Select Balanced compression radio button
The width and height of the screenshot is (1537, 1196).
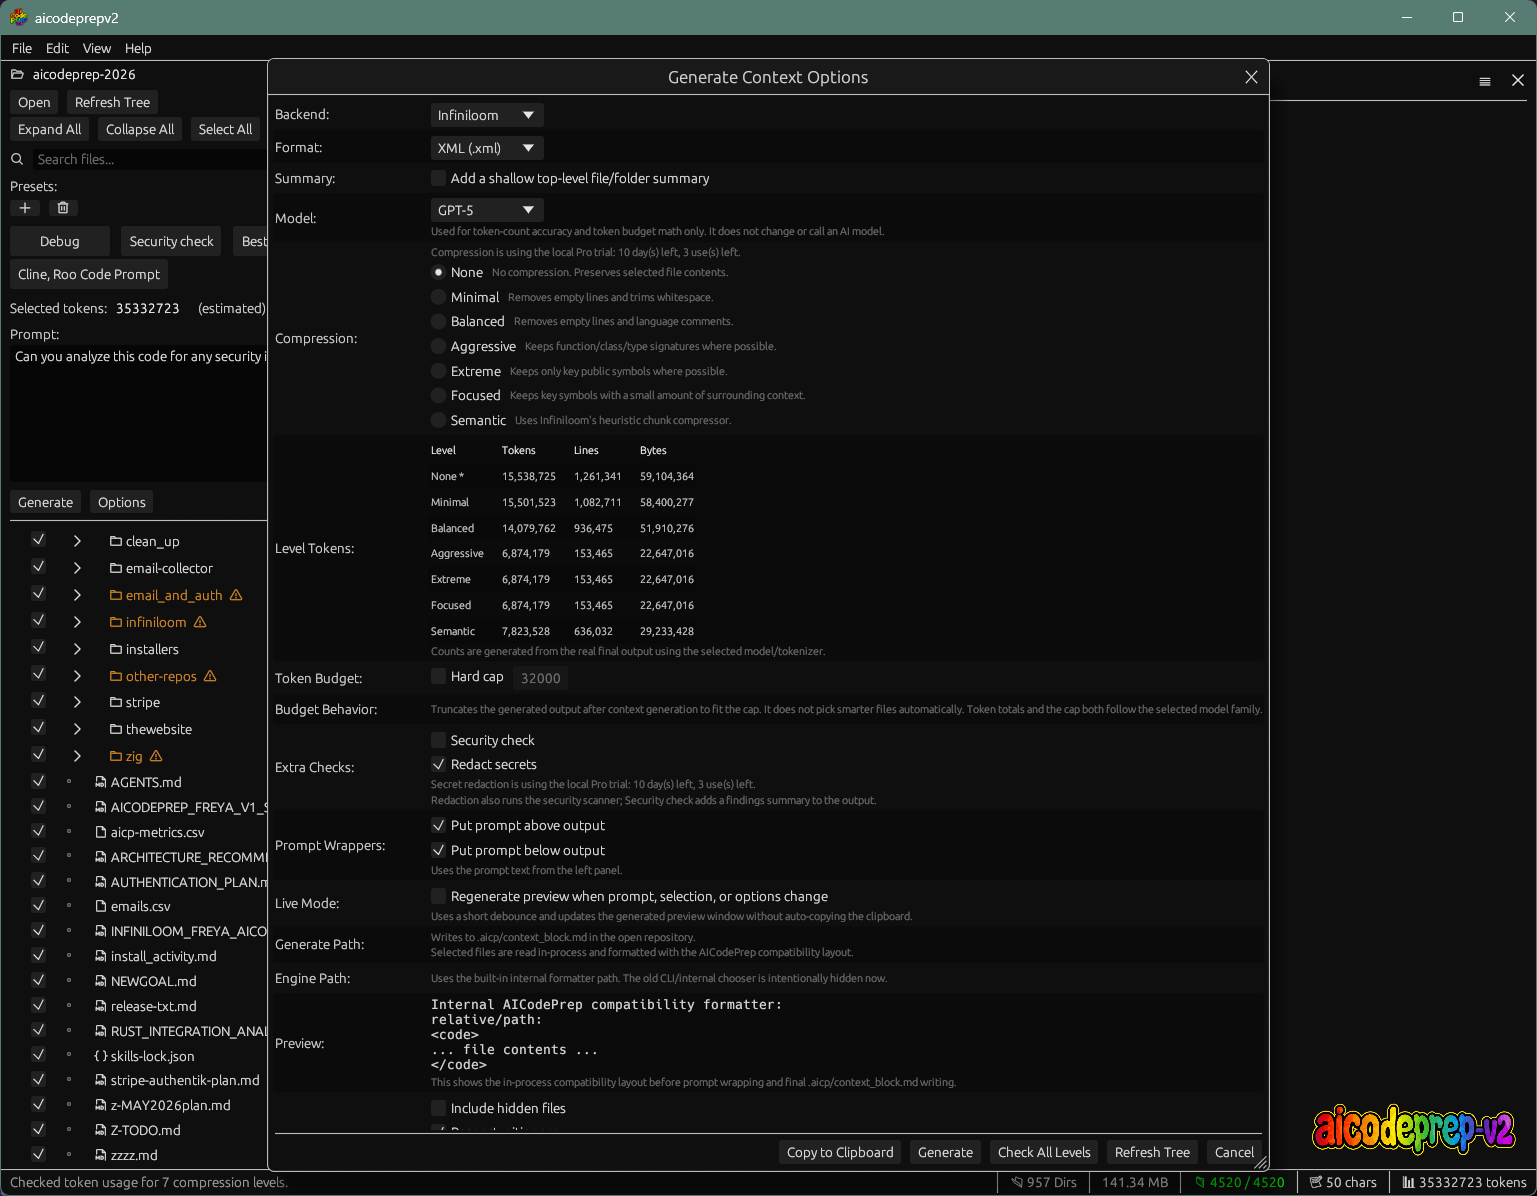(x=438, y=321)
